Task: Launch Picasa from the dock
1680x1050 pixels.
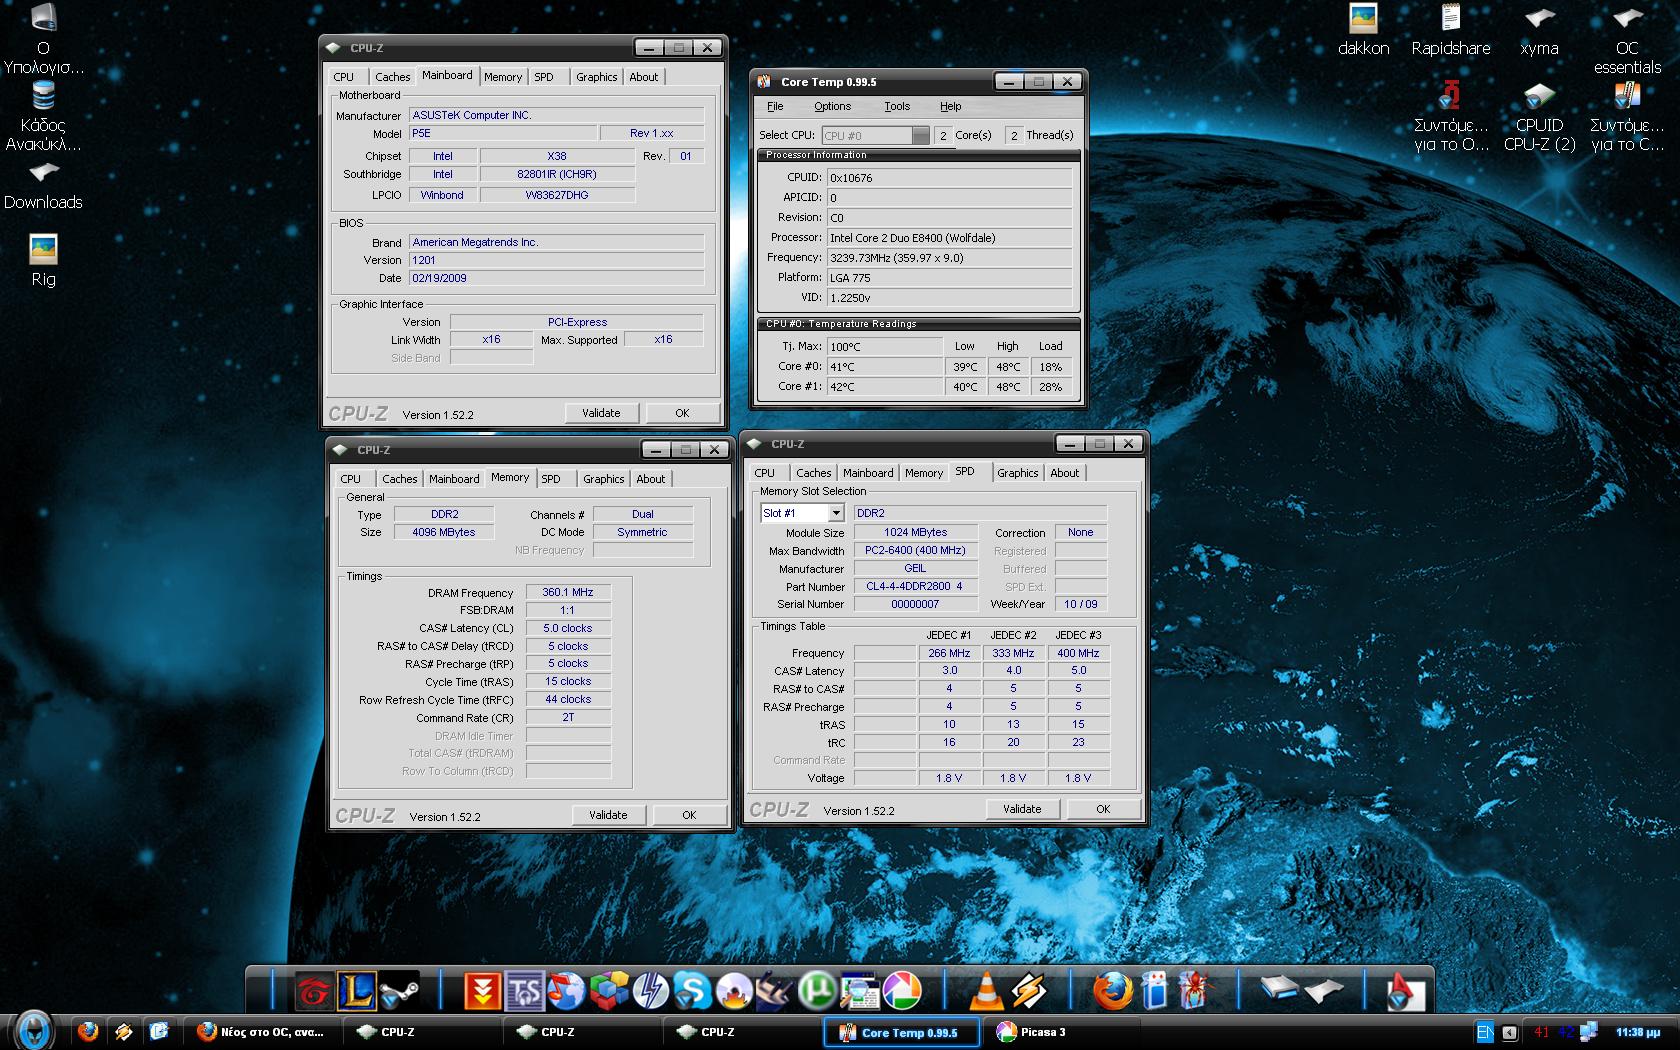Action: coord(901,991)
